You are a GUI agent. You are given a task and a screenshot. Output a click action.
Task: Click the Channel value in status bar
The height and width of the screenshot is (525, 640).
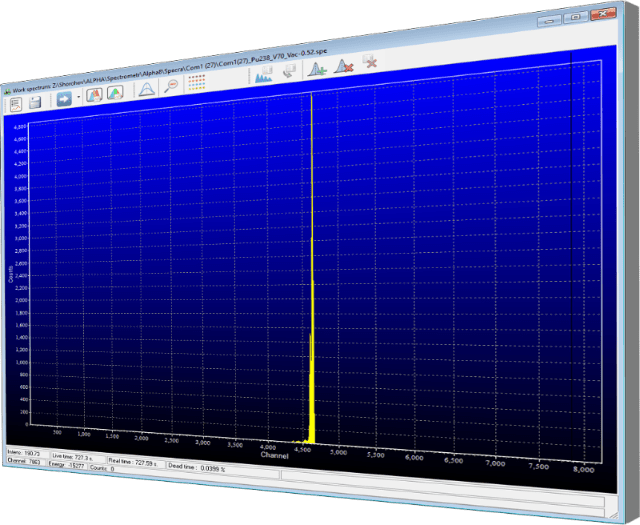tap(24, 461)
